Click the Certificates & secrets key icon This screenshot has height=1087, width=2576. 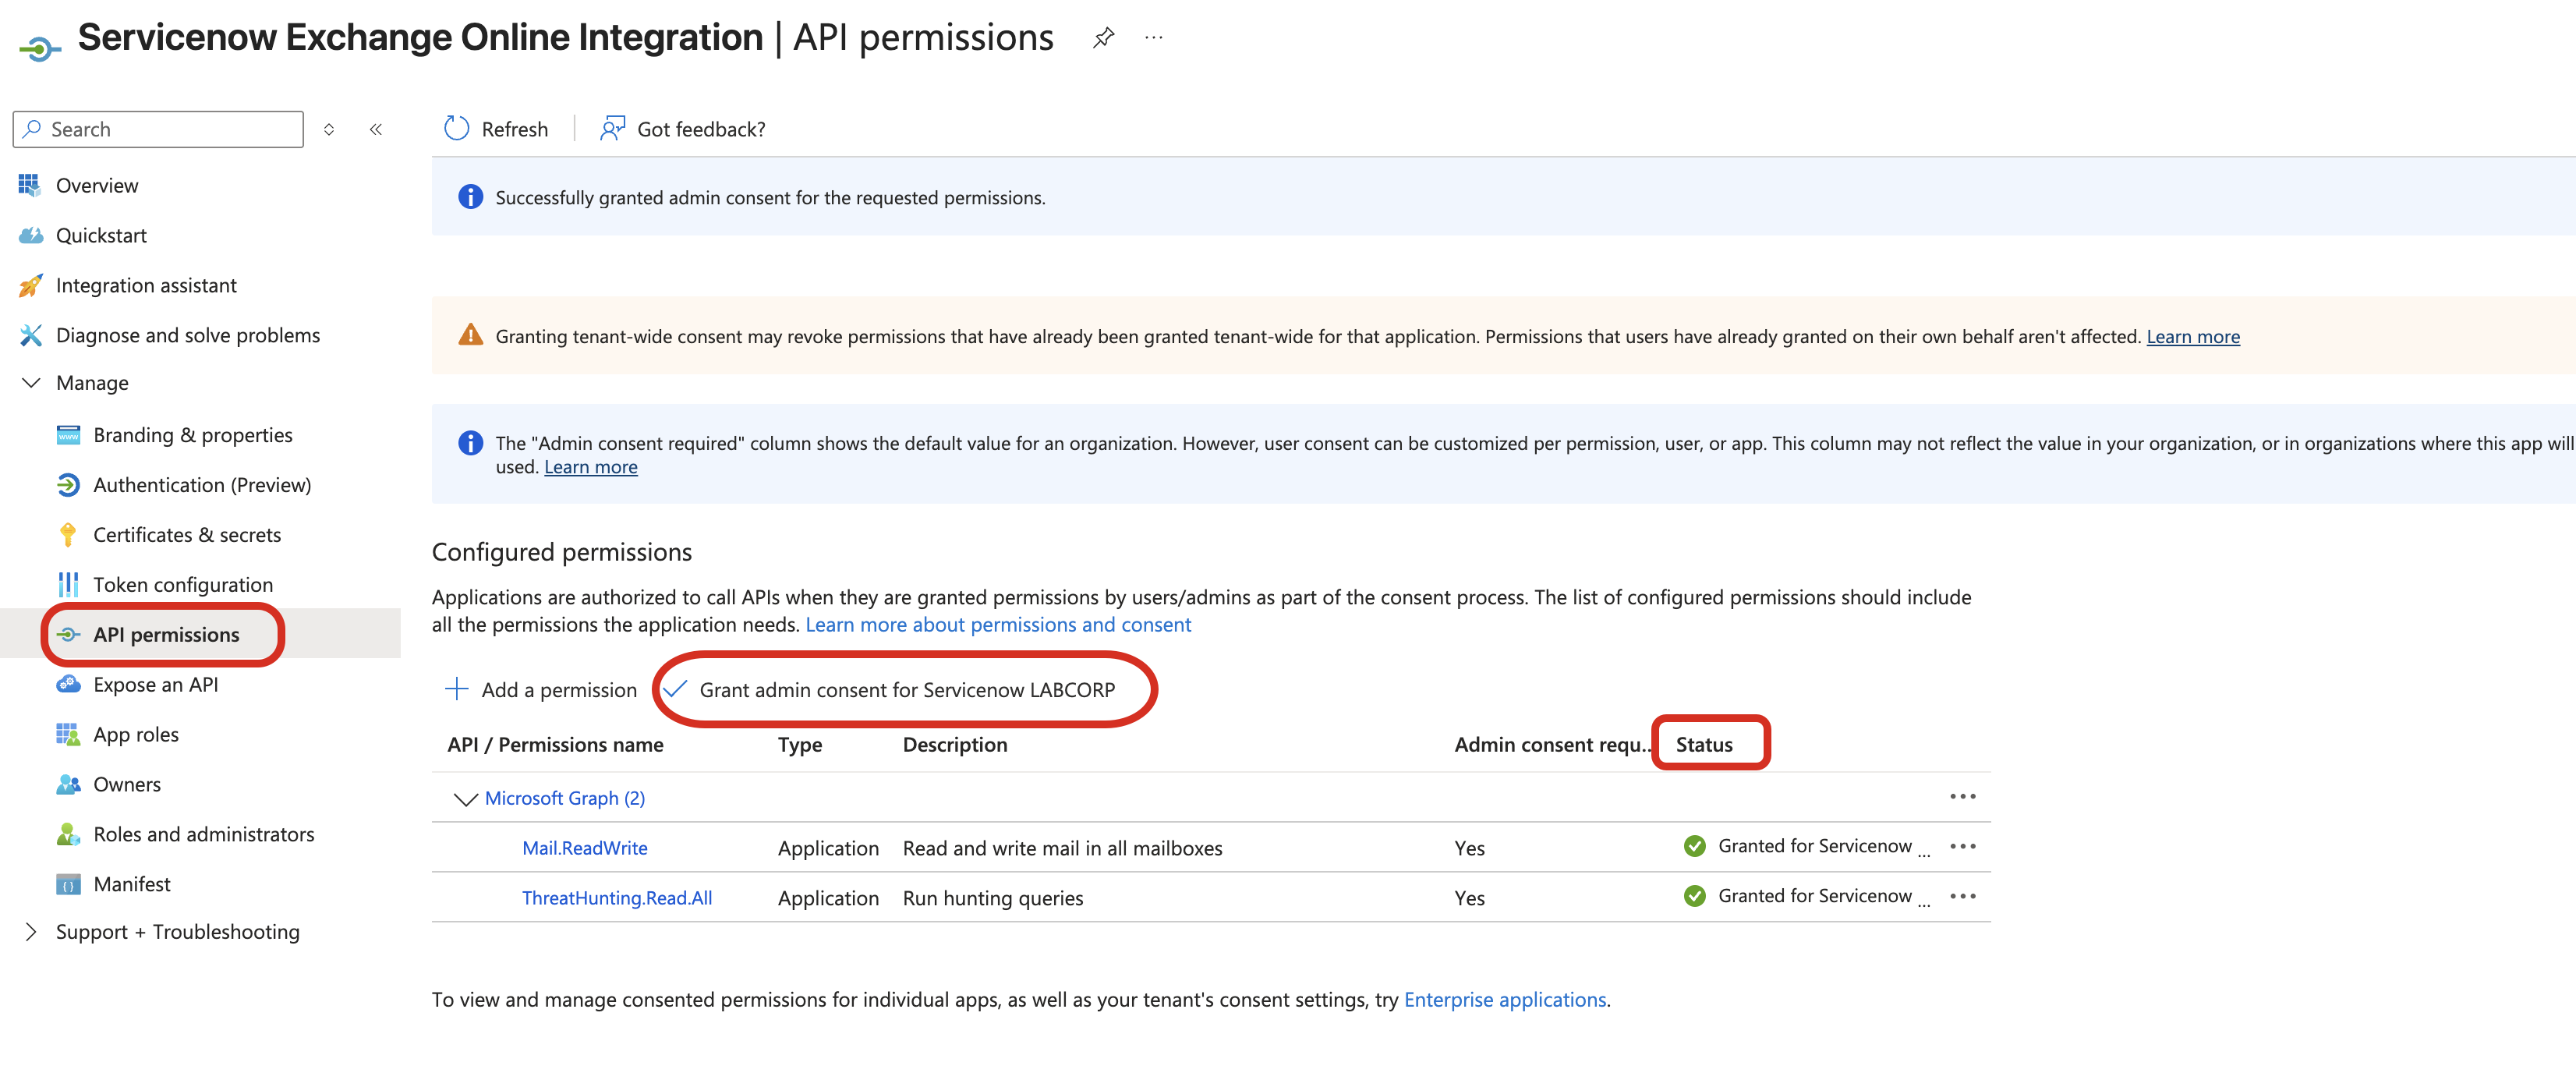(68, 535)
